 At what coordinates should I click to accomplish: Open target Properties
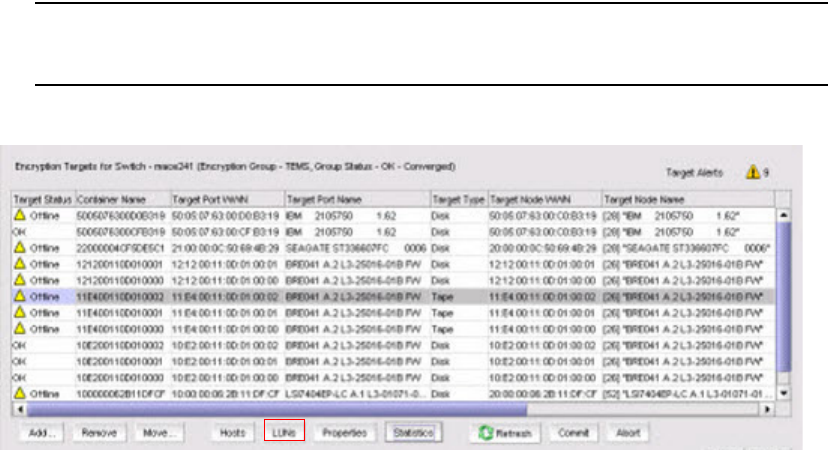pyautogui.click(x=343, y=433)
